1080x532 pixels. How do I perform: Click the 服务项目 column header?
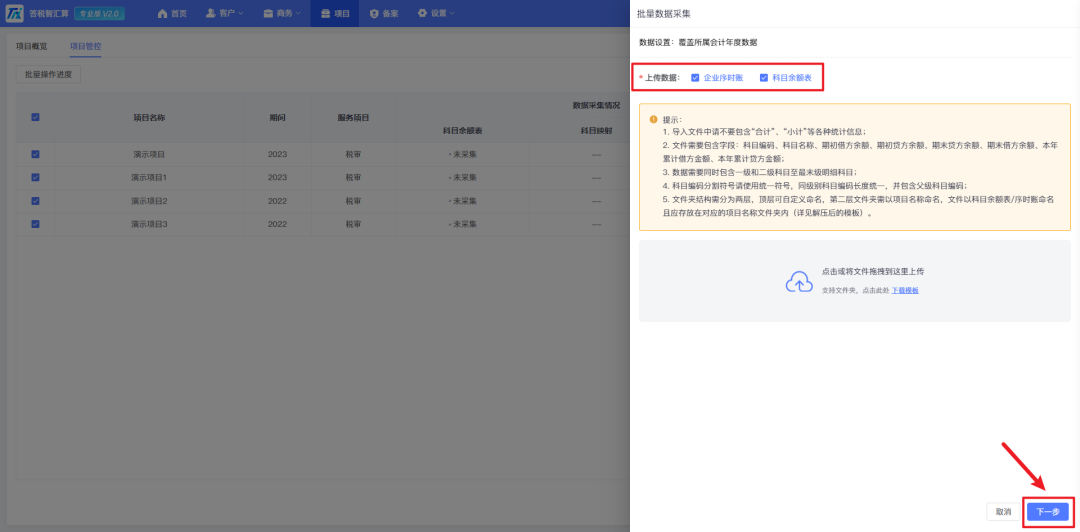point(353,117)
